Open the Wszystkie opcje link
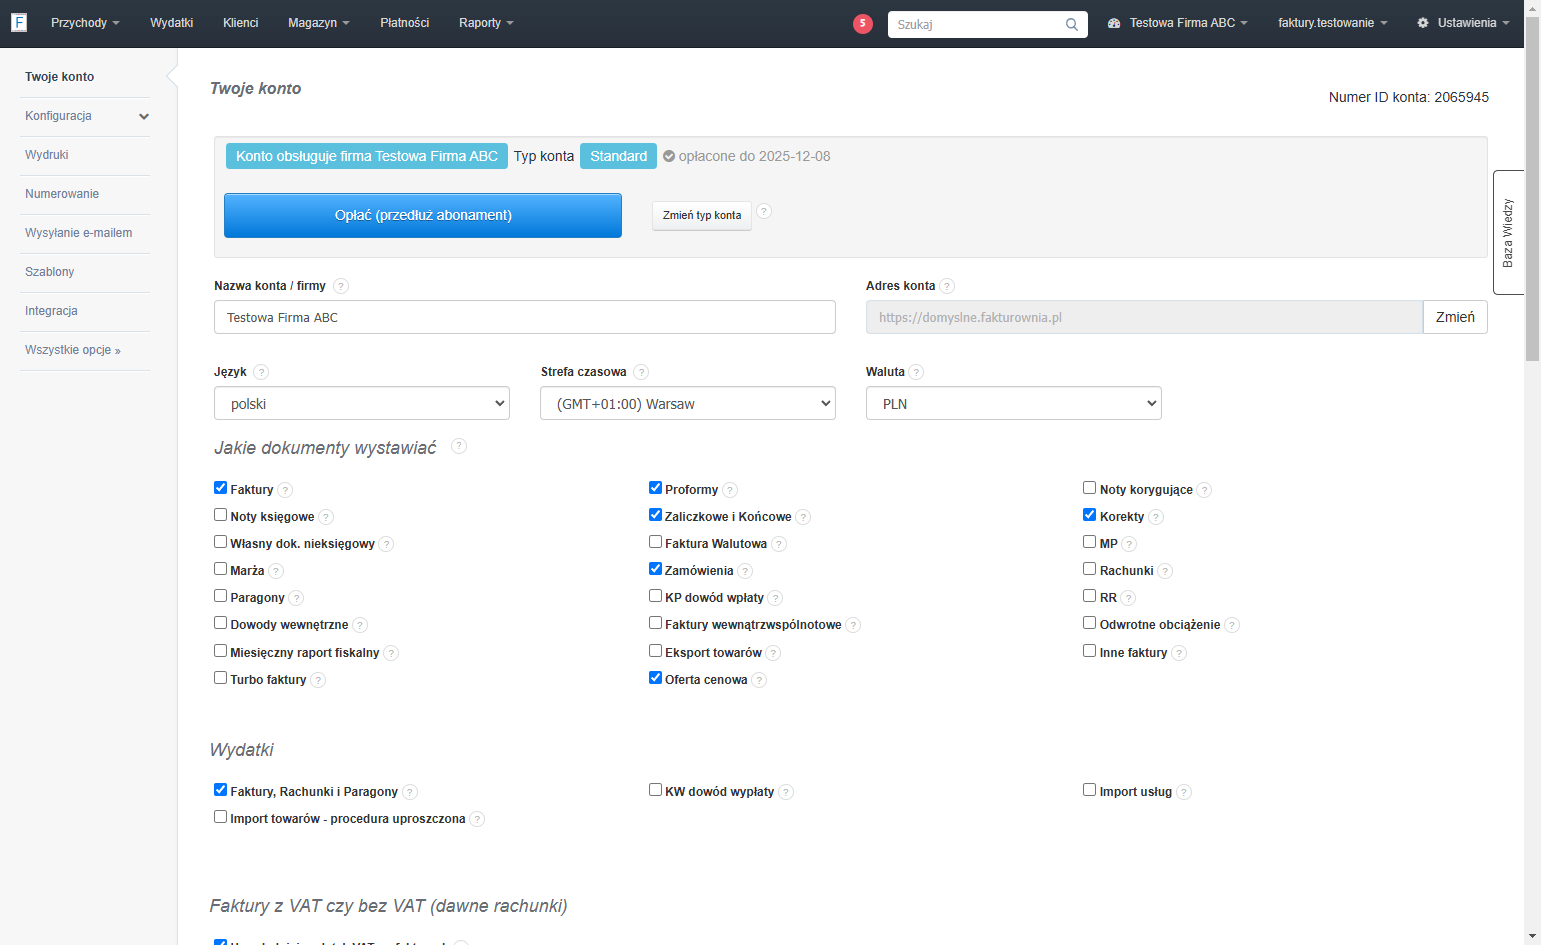Screen dimensions: 1541x945 [x=73, y=350]
